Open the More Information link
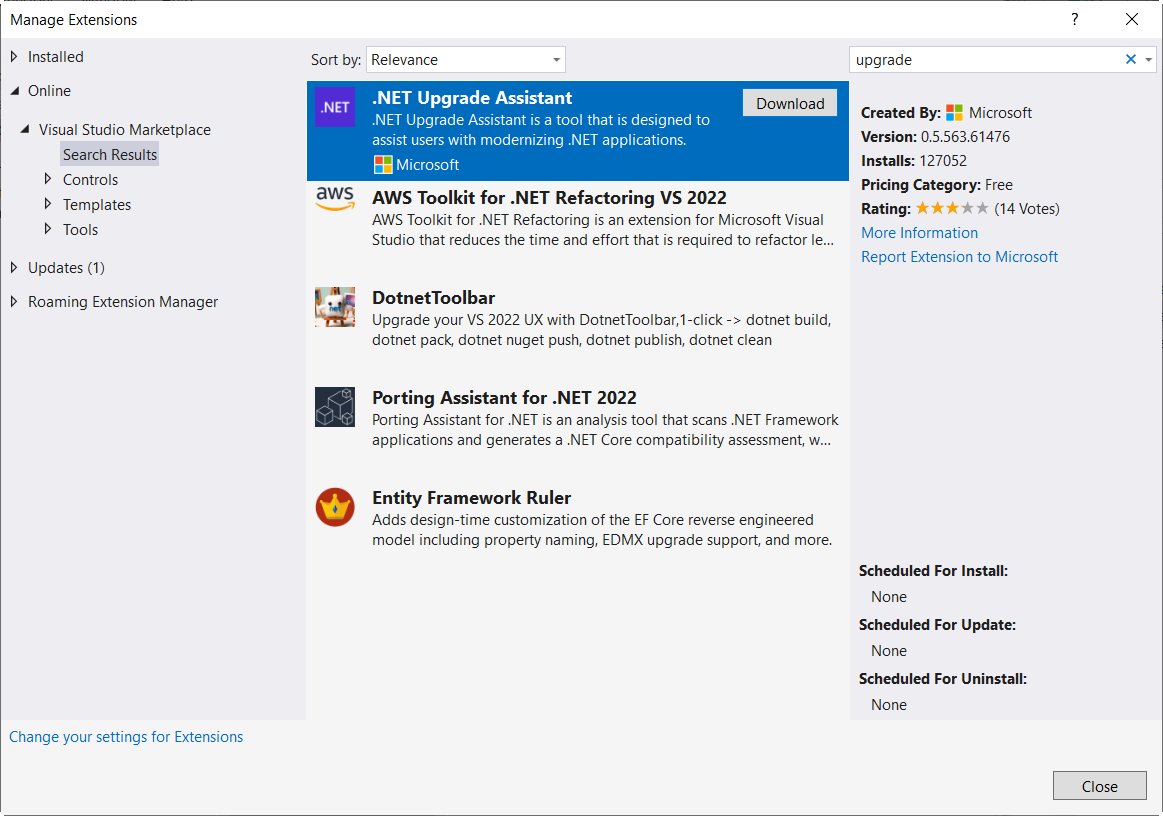 pos(919,233)
